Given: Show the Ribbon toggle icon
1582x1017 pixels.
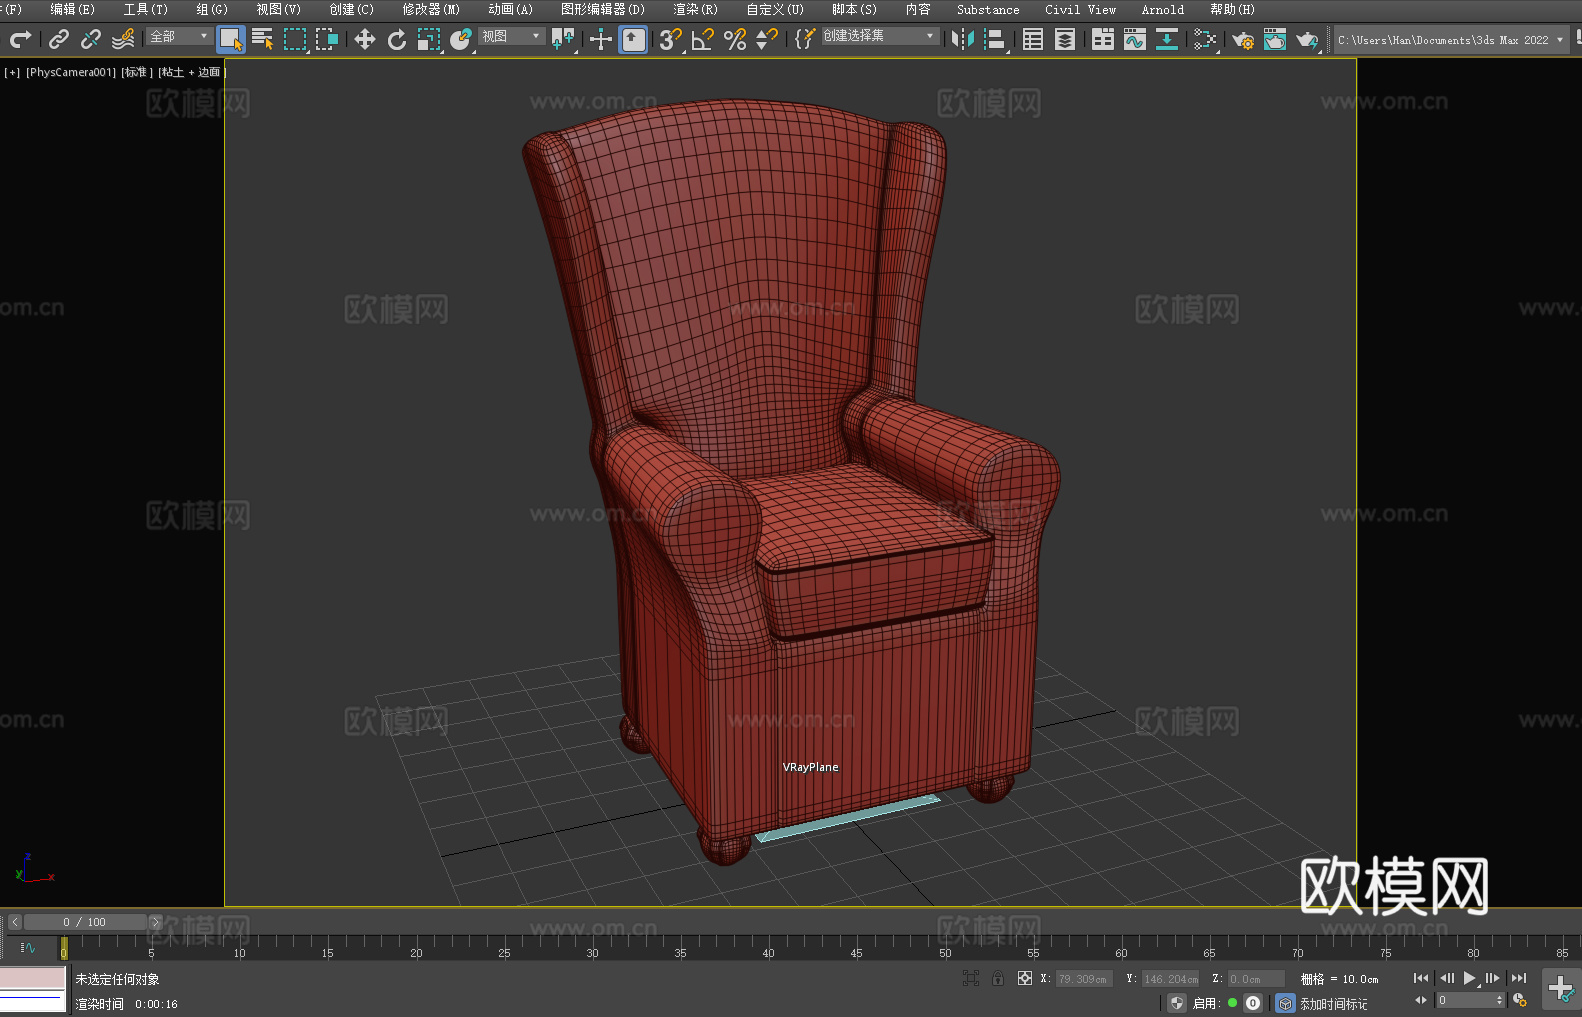Looking at the screenshot, I should click(1103, 39).
